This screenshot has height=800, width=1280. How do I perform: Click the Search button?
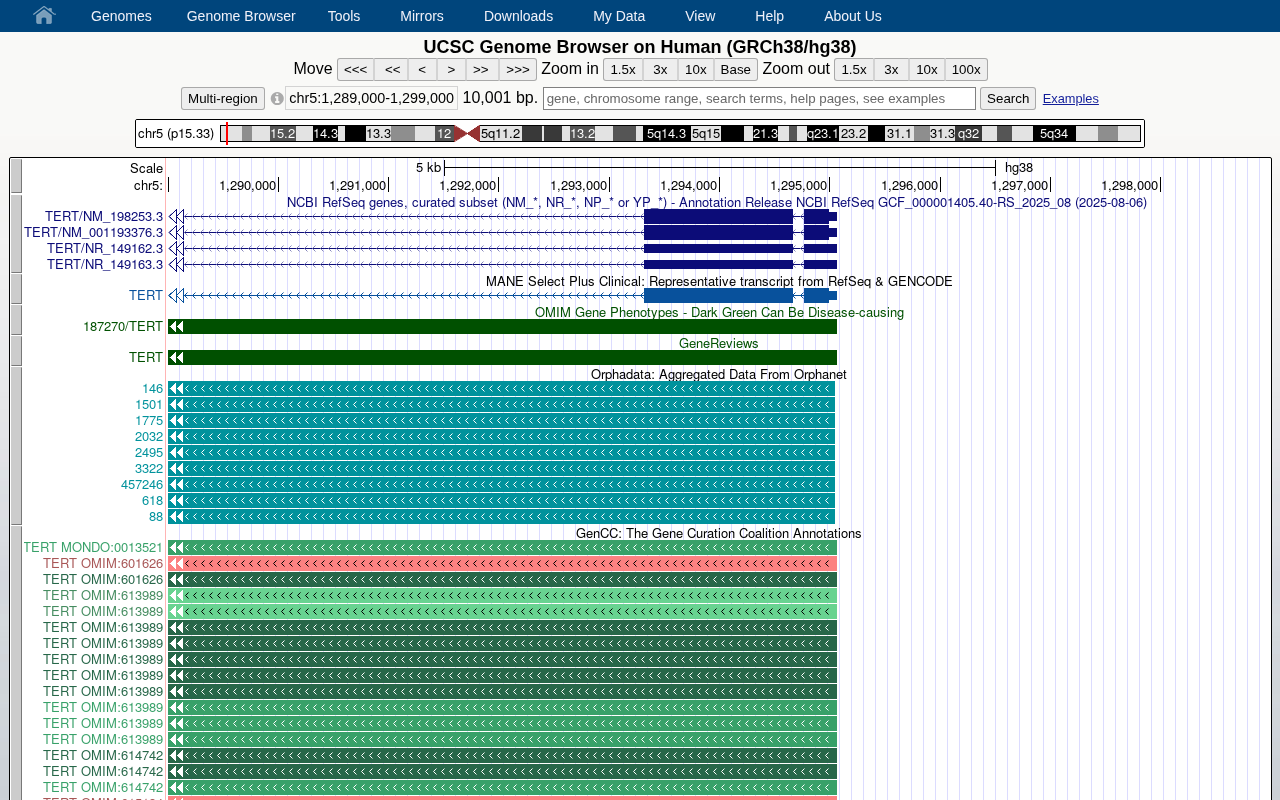[x=1008, y=98]
